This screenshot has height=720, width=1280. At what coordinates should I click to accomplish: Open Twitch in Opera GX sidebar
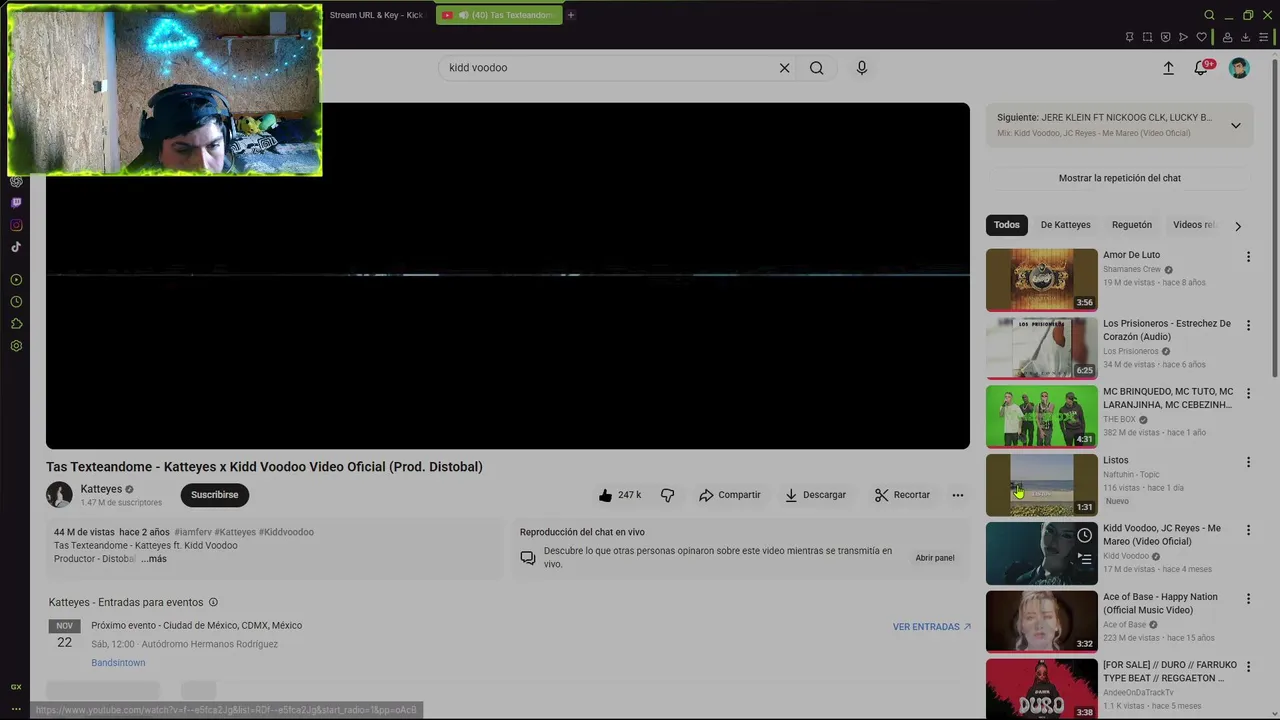click(x=16, y=203)
